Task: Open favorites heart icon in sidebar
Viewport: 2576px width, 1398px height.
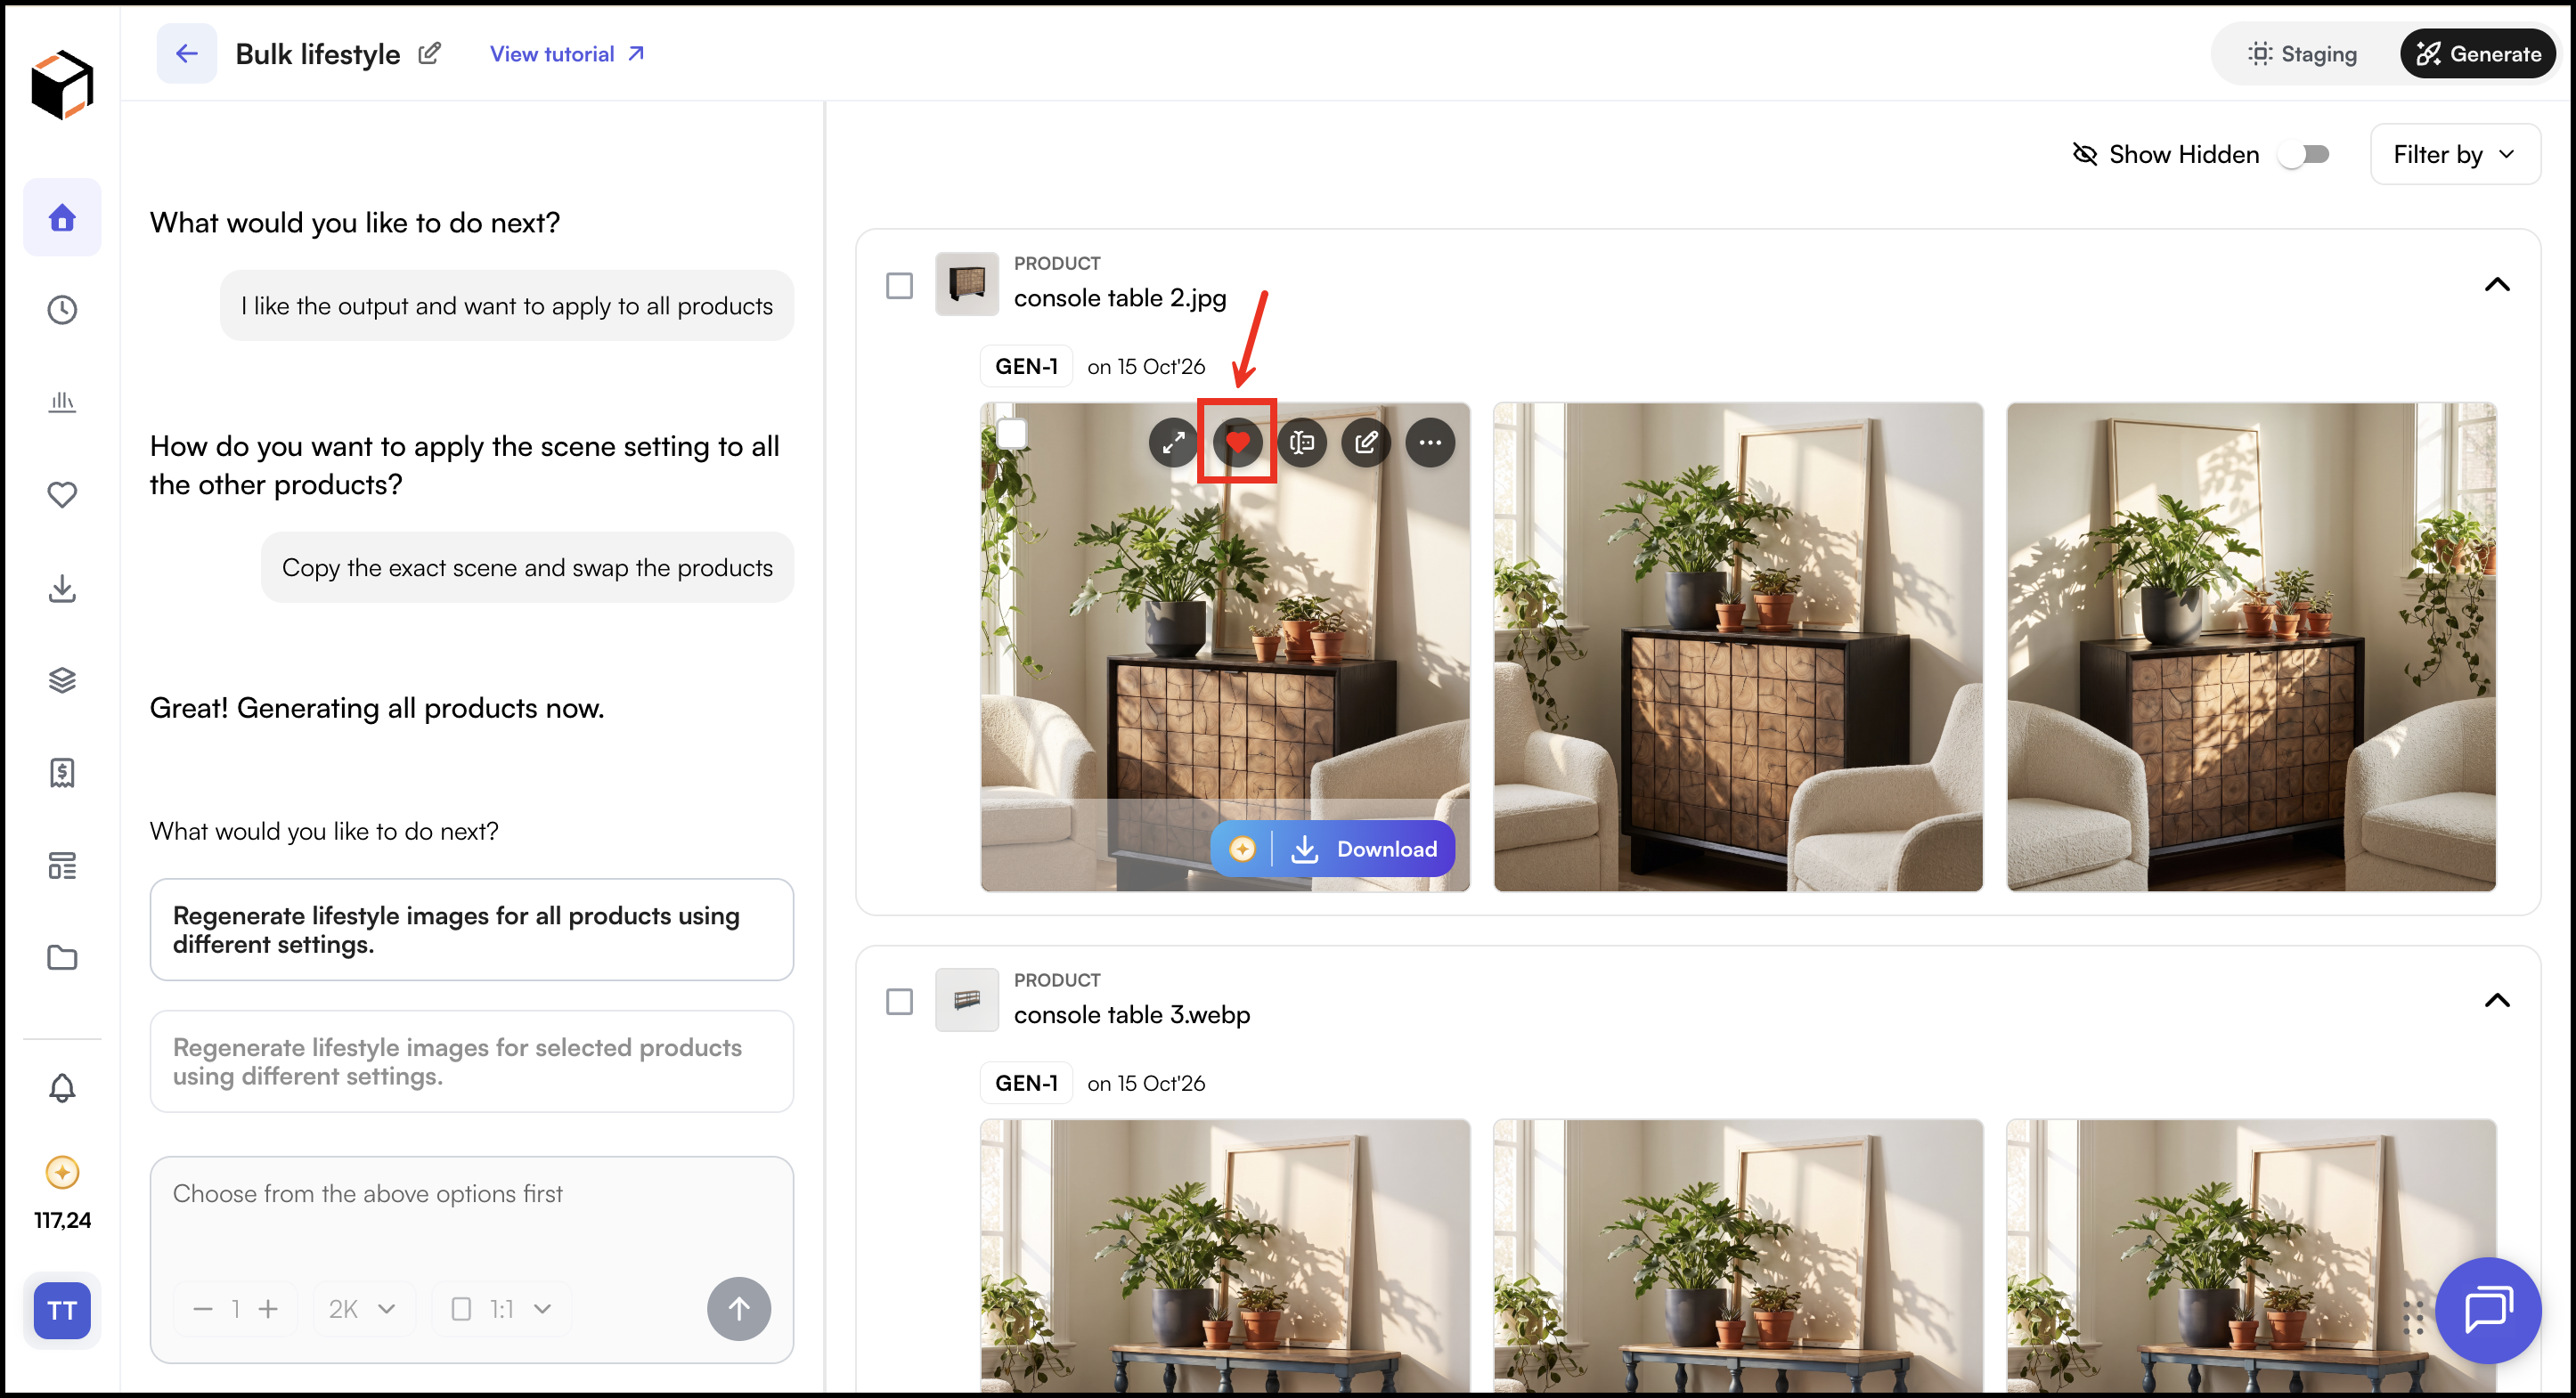Action: tap(62, 495)
